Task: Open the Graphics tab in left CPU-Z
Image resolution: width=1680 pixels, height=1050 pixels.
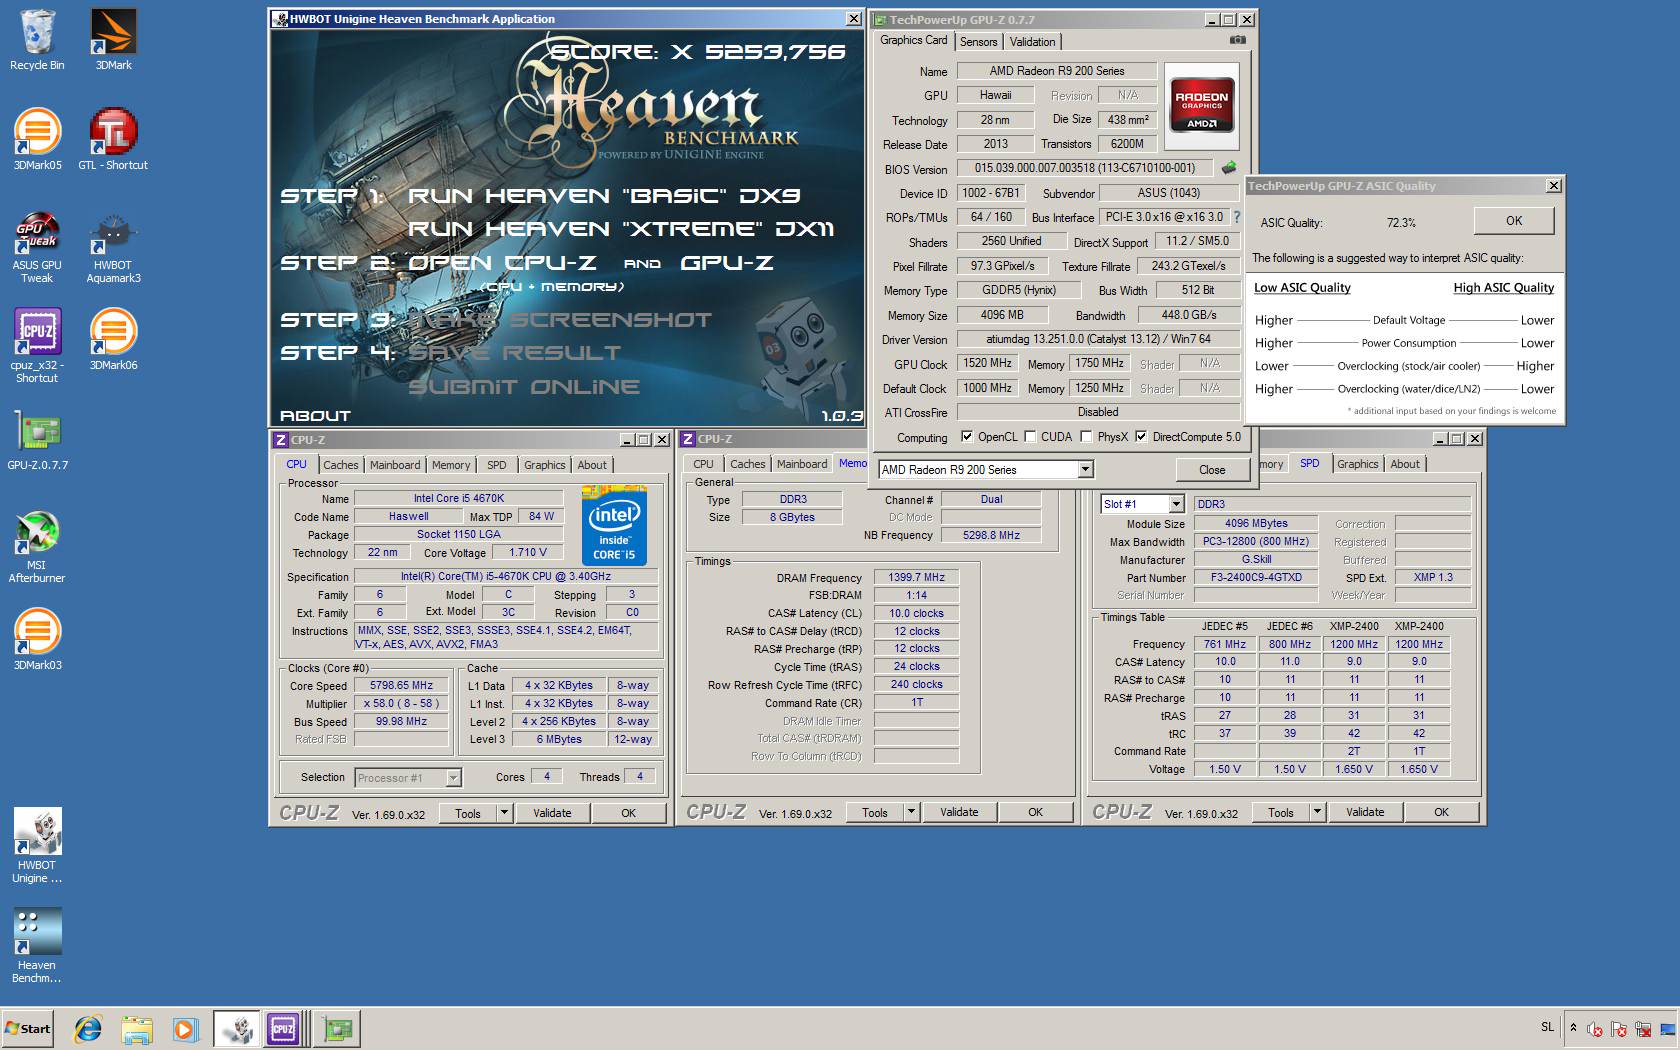Action: pyautogui.click(x=544, y=465)
